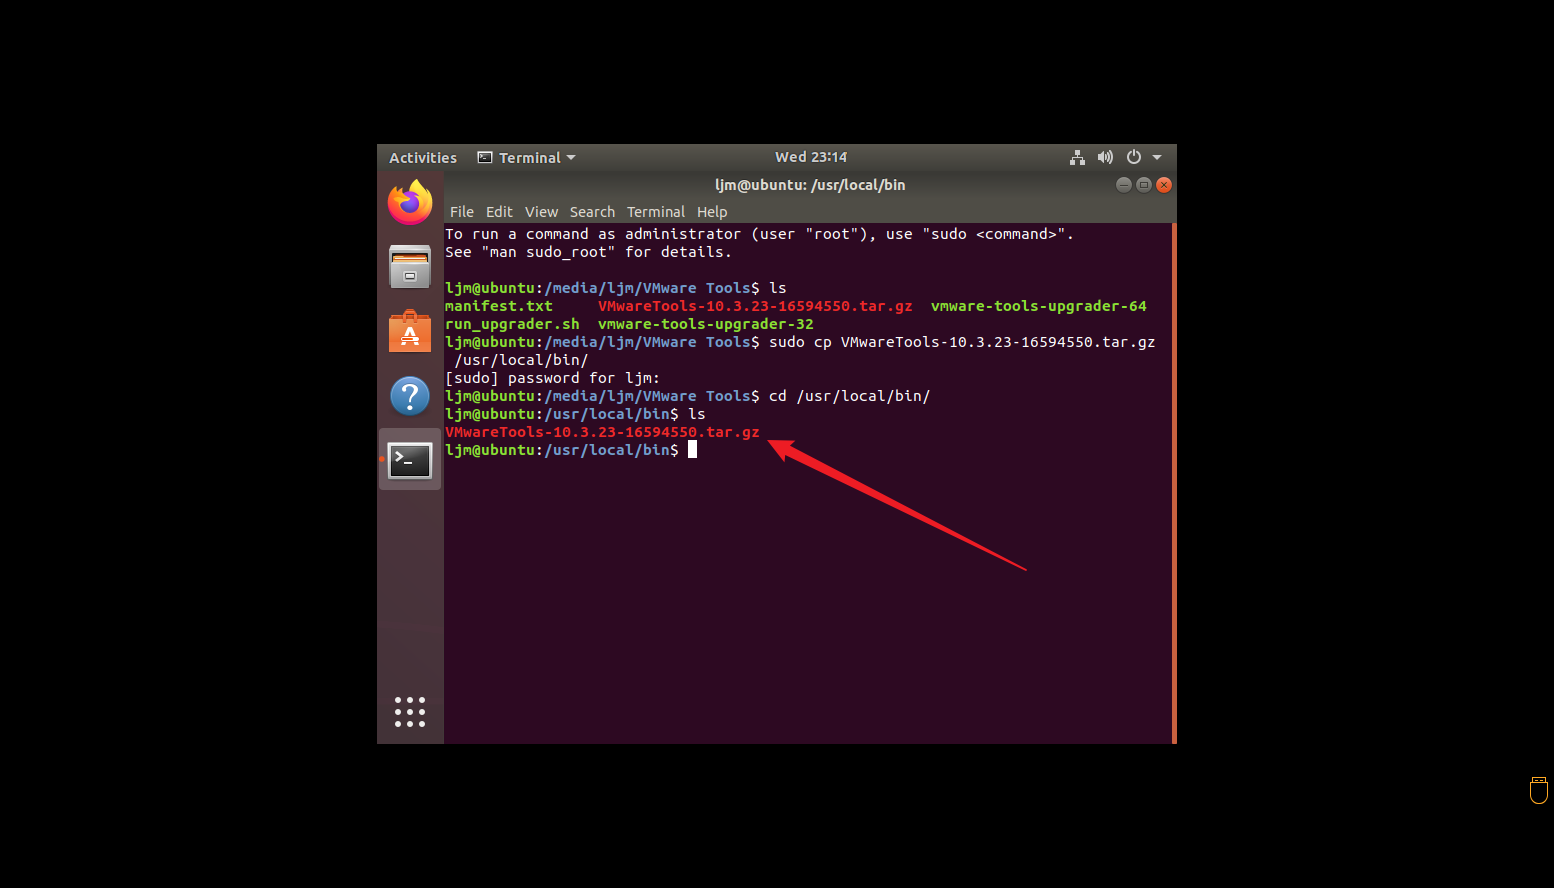Screen dimensions: 1554x888
Task: Click the 'cd /usr/local/bin/' command text
Action: coord(850,396)
